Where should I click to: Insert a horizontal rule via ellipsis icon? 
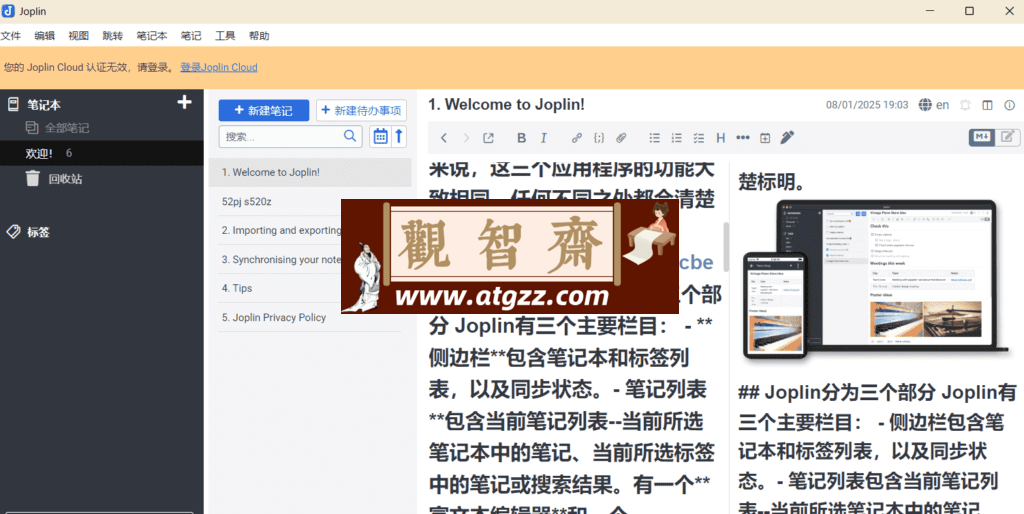743,138
